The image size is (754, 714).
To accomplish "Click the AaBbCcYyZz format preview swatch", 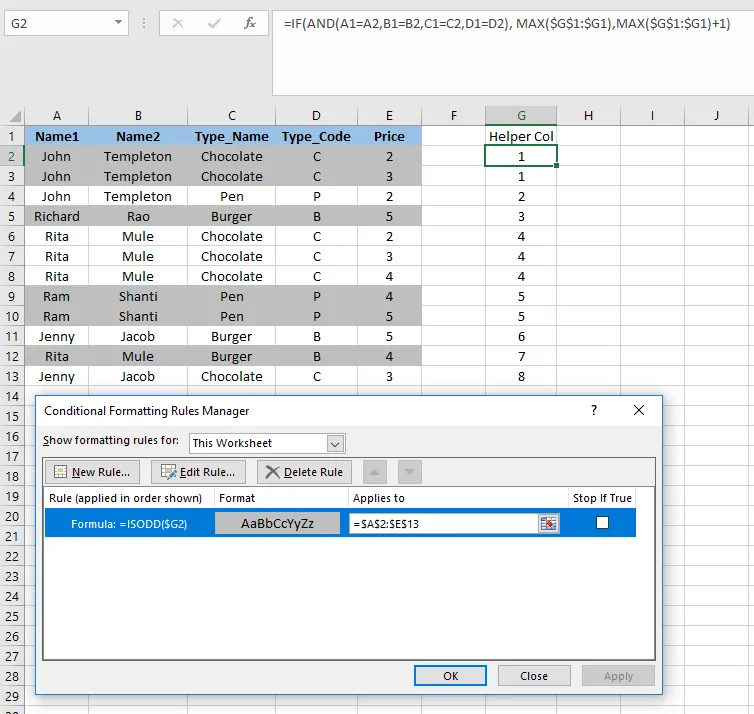I will click(277, 524).
